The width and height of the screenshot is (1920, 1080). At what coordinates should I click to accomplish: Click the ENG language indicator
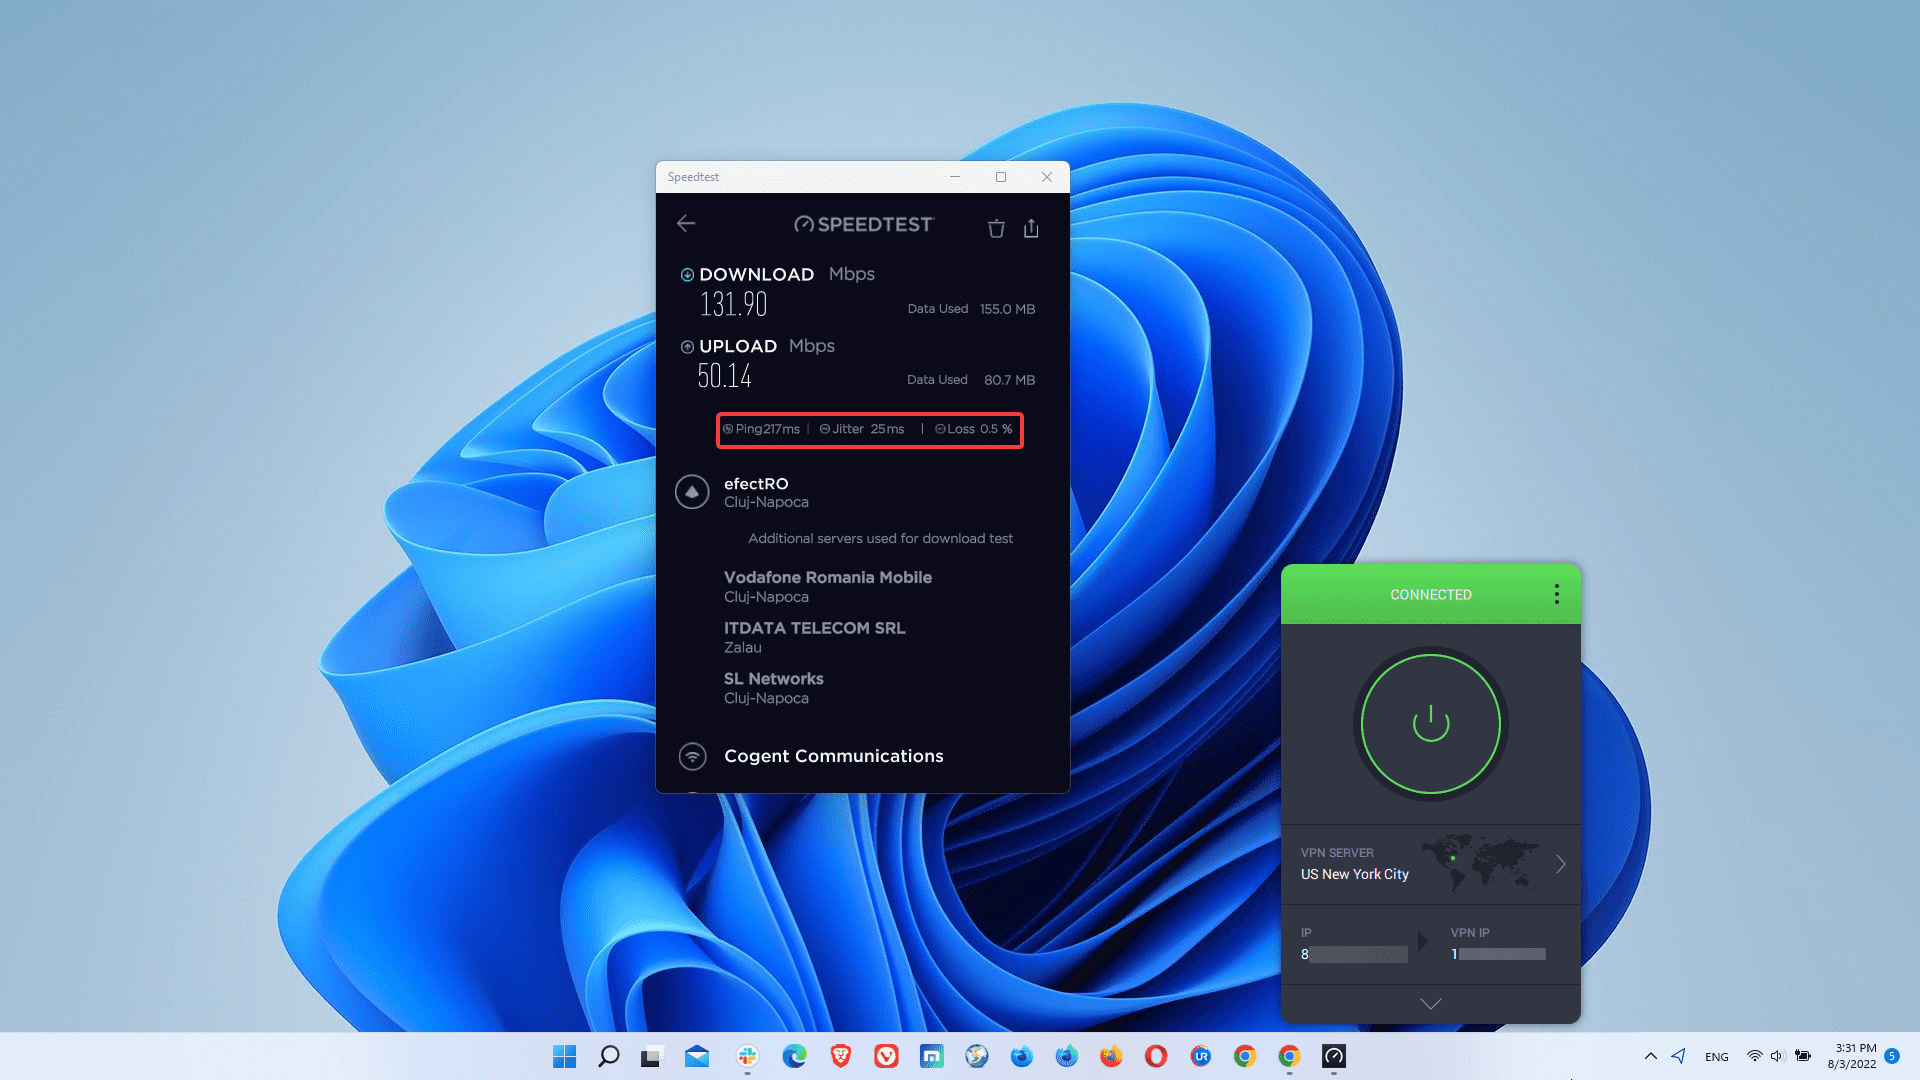click(x=1716, y=1057)
